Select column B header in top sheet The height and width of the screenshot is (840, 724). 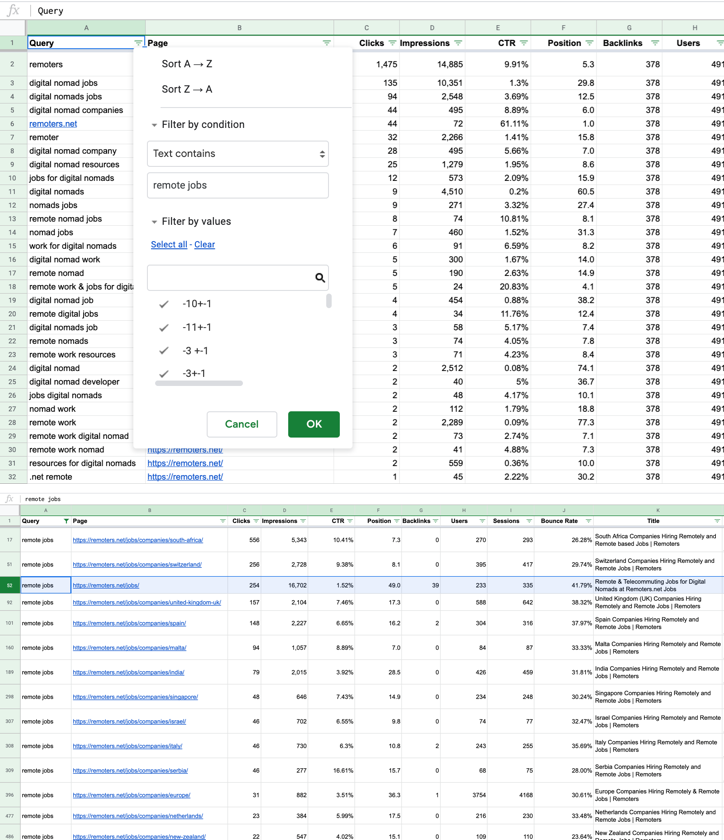point(239,27)
